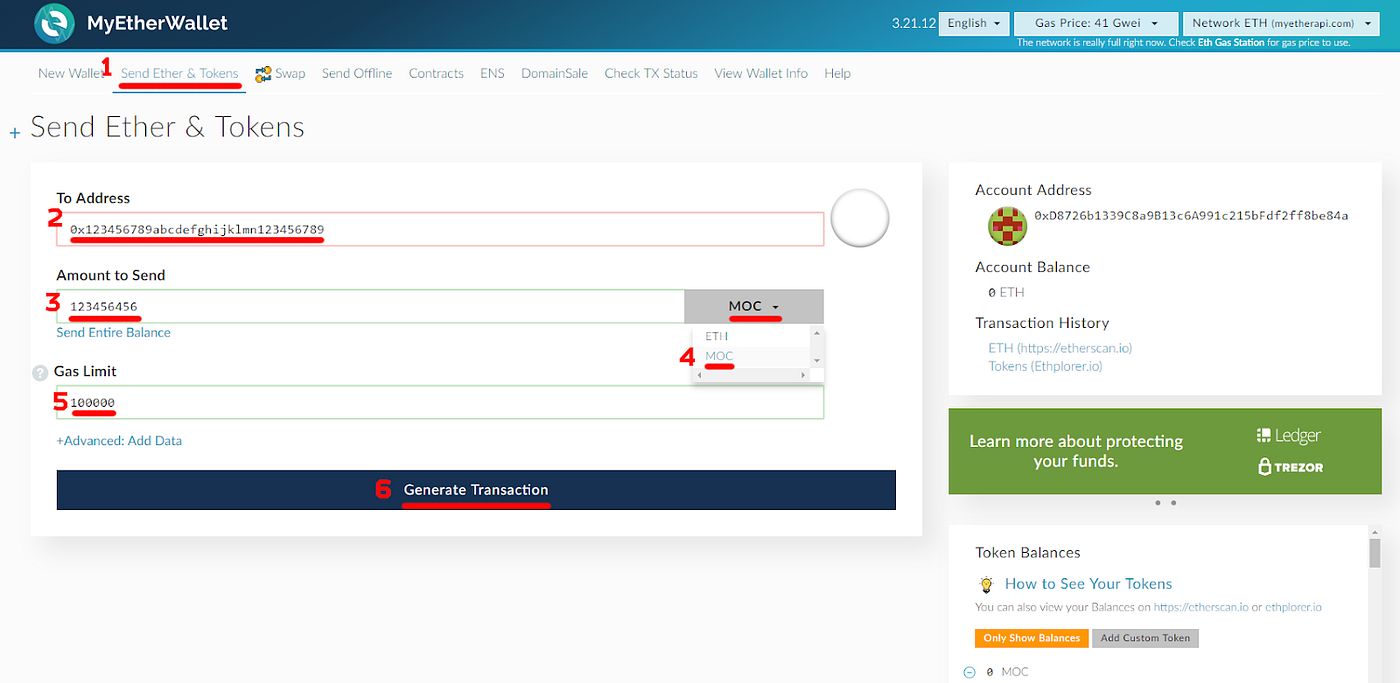Screen dimensions: 1400x683
Task: Select ETH in the token dropdown list
Action: 717,336
